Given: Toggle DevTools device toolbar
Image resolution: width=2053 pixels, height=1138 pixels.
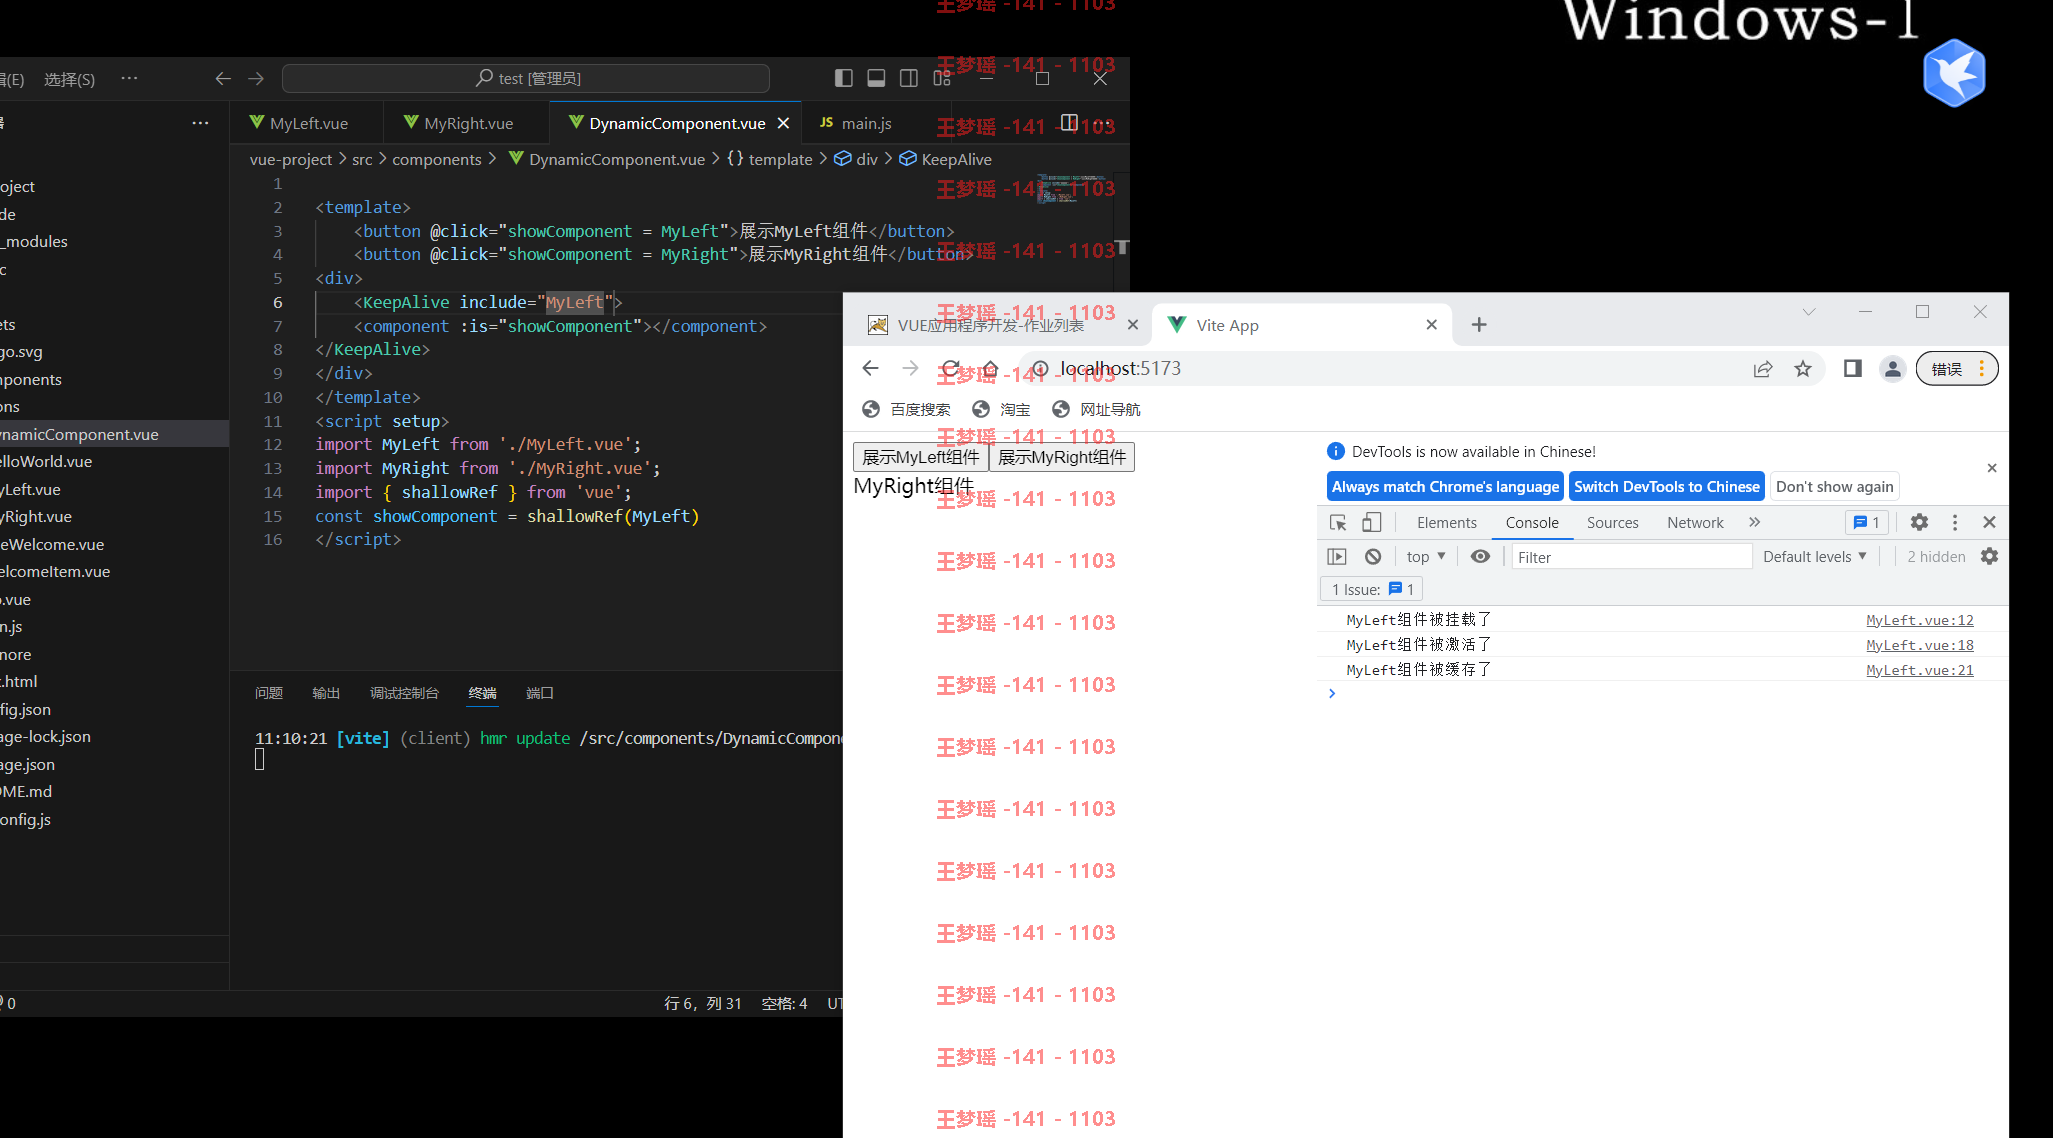Looking at the screenshot, I should (x=1372, y=522).
